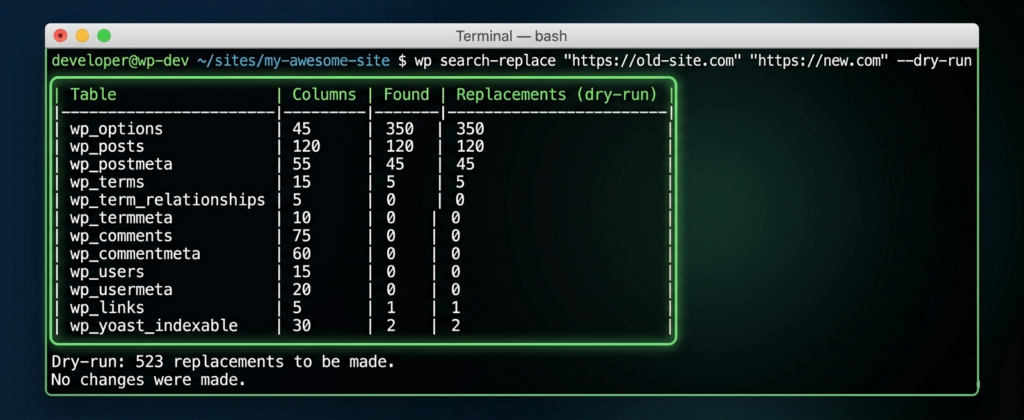Screen dimensions: 1024x420
Task: Click the yellow minimize window button
Action: pos(82,36)
